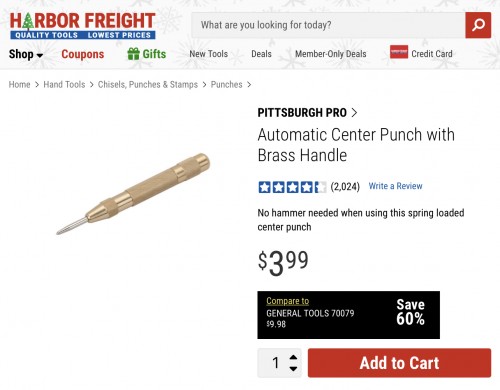
Task: Click the center punch product image
Action: coord(133,194)
